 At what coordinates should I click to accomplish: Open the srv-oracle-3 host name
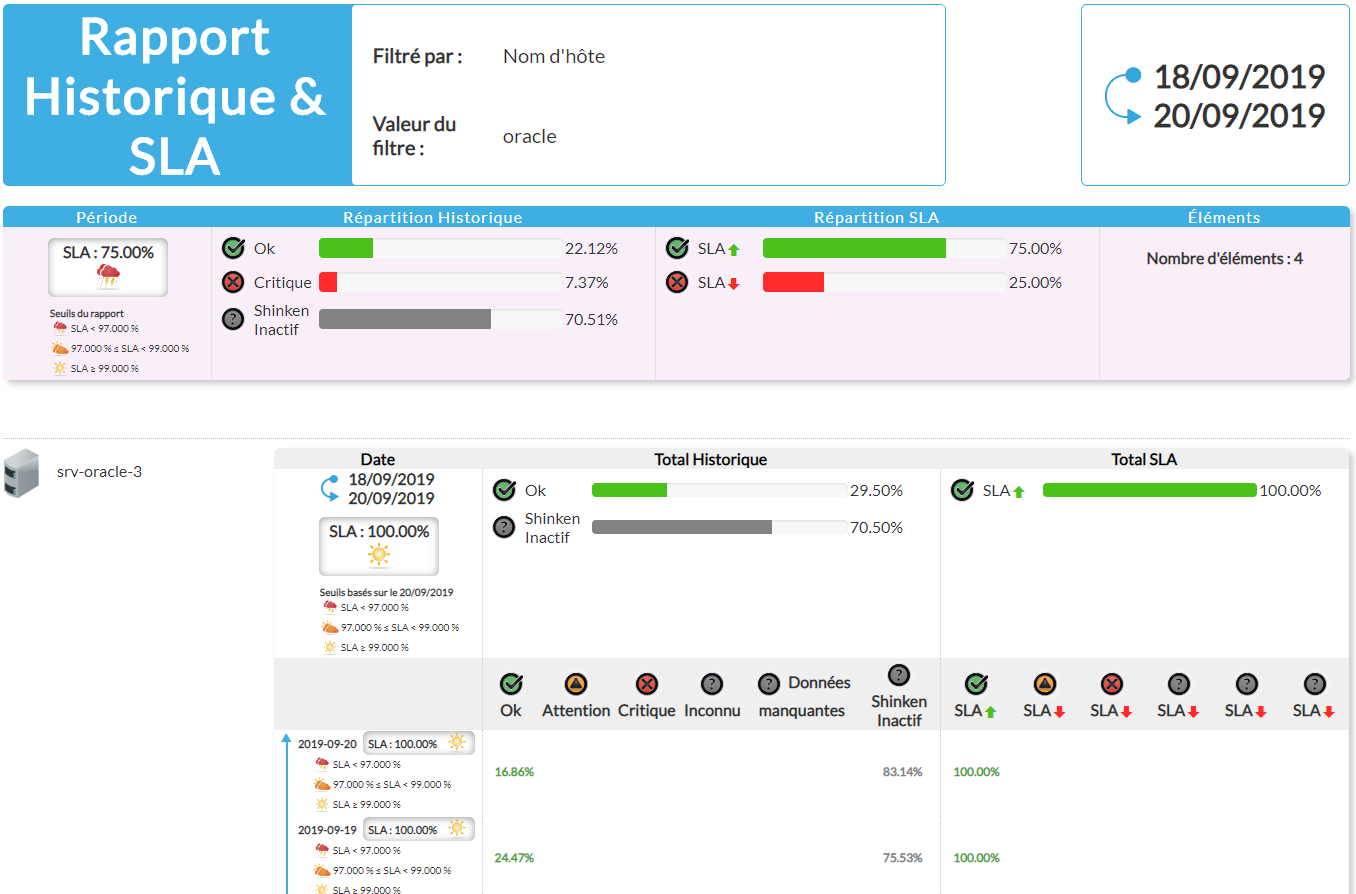[x=99, y=471]
